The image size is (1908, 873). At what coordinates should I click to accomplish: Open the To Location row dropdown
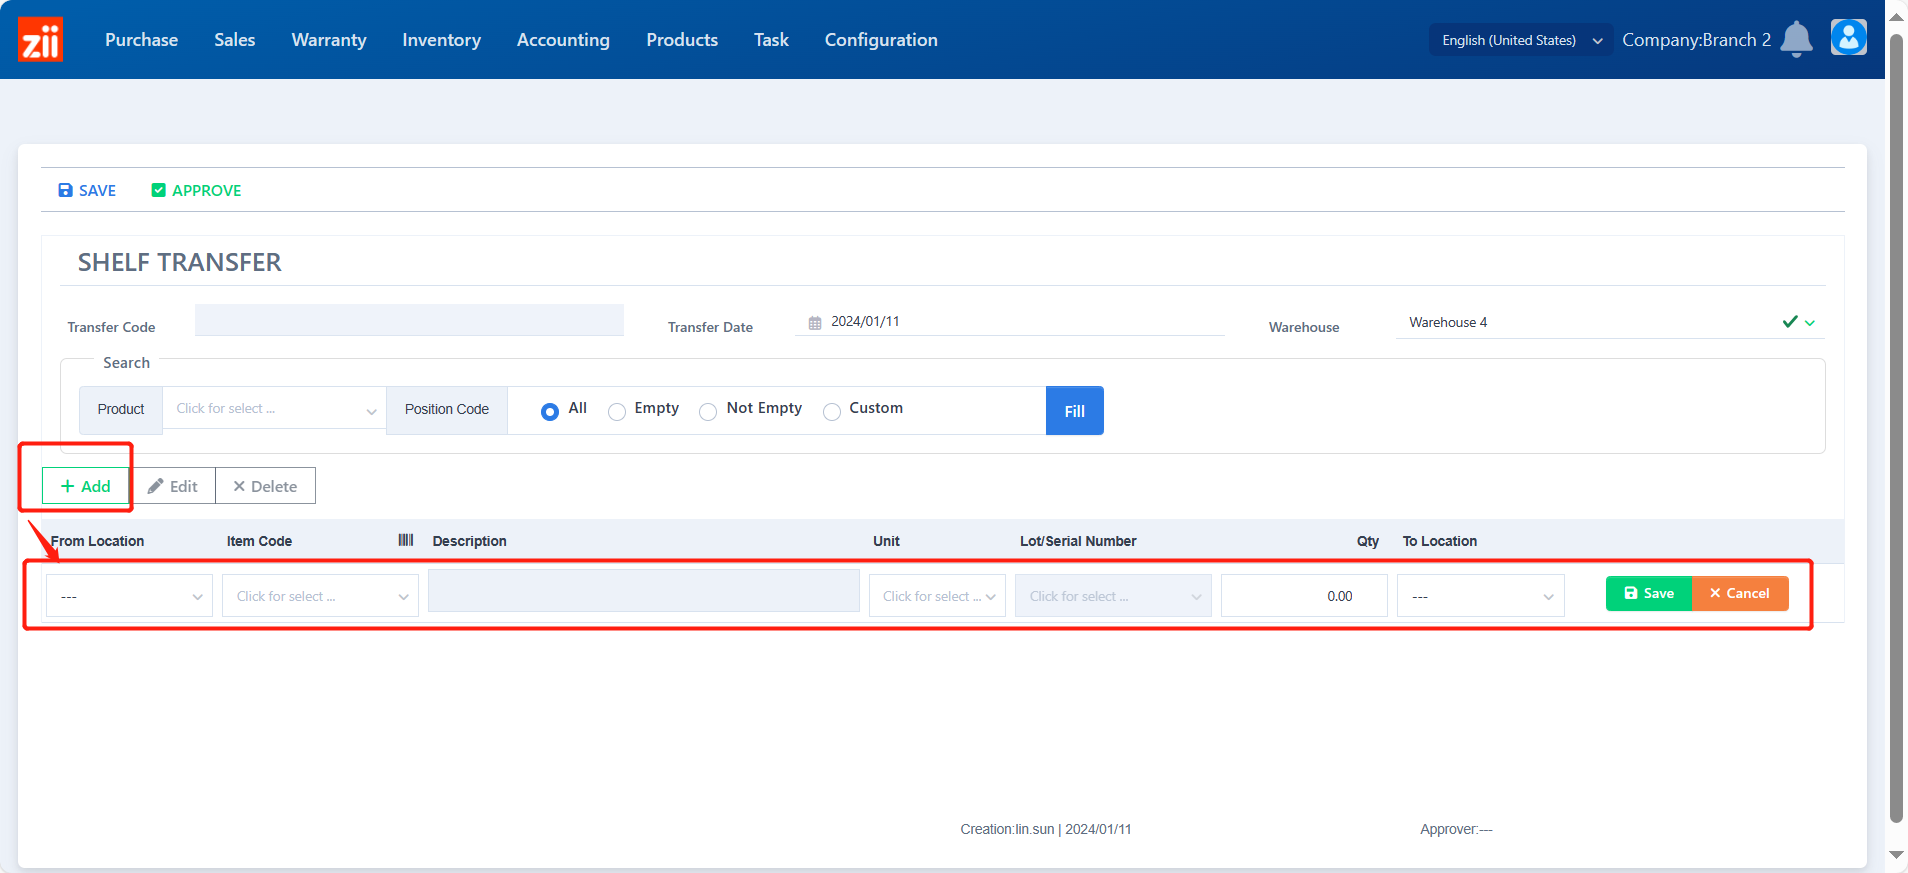pos(1480,596)
